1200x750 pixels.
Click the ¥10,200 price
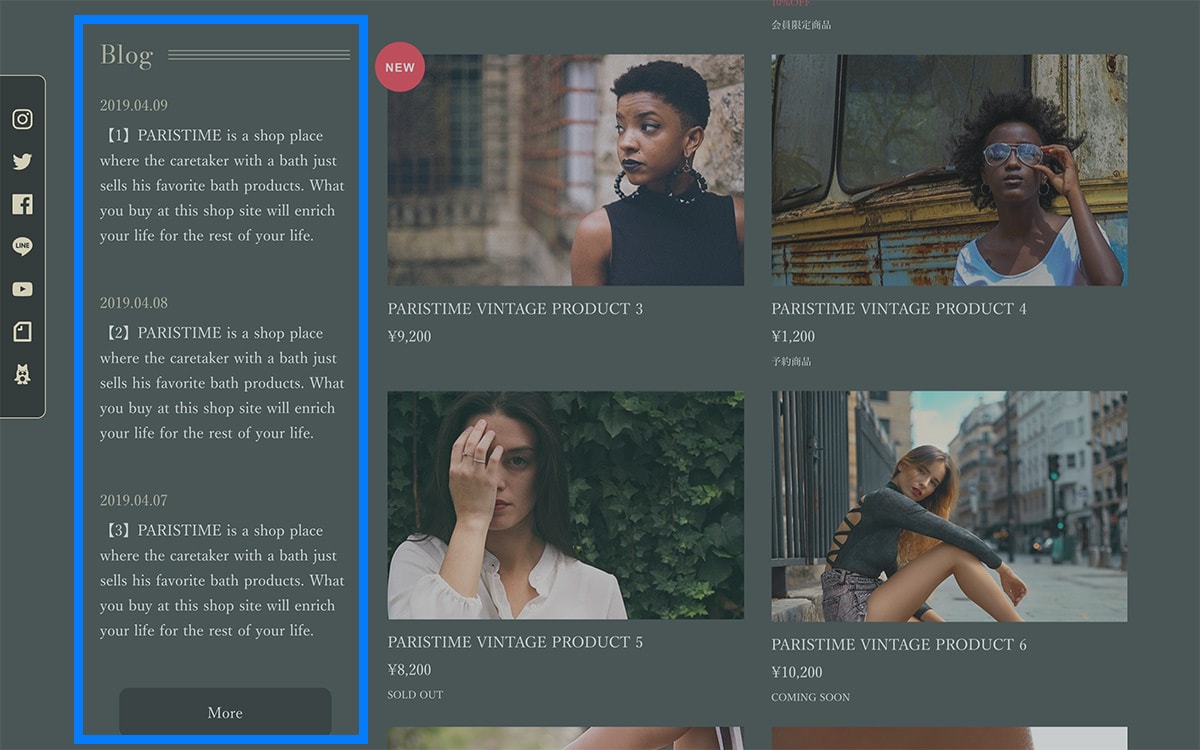click(x=797, y=673)
